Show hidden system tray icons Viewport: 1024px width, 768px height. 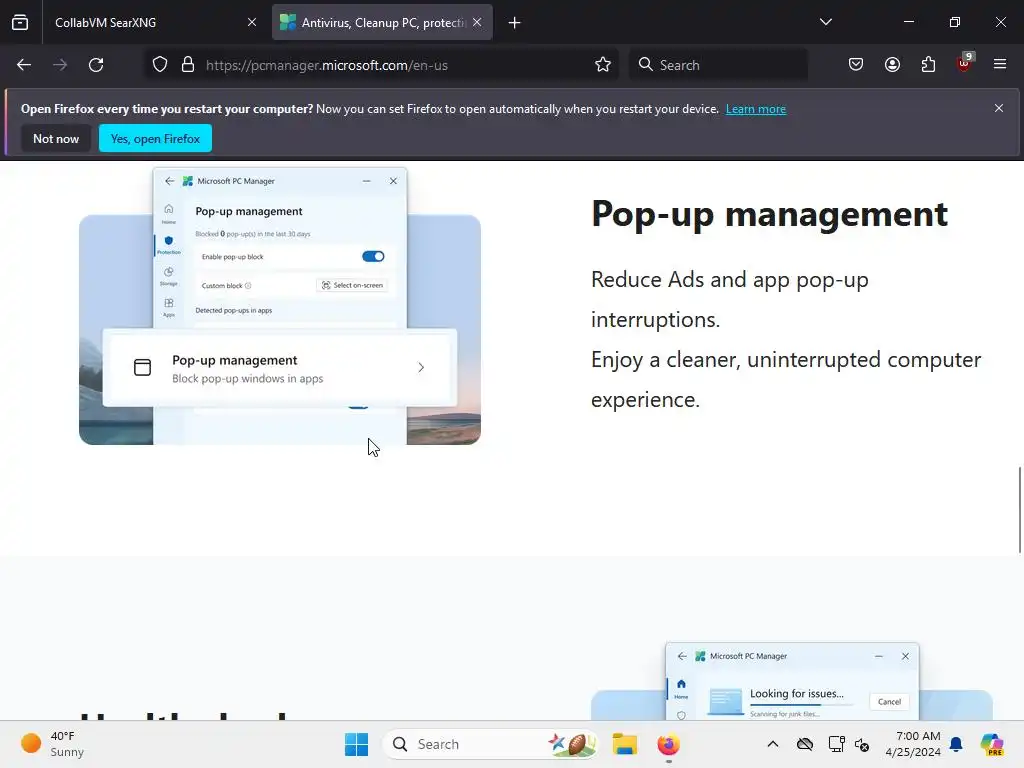773,744
